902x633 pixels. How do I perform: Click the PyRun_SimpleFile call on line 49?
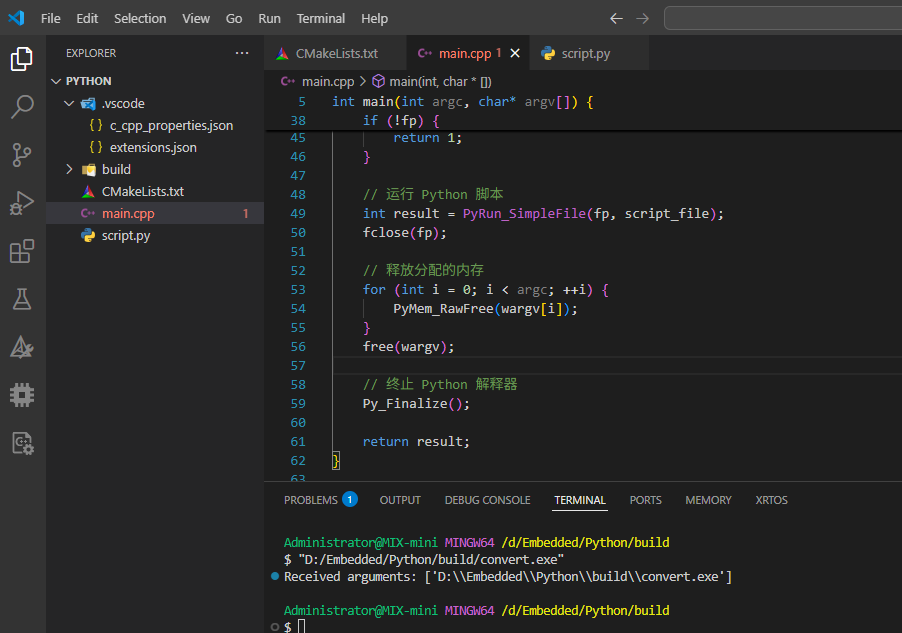[524, 213]
